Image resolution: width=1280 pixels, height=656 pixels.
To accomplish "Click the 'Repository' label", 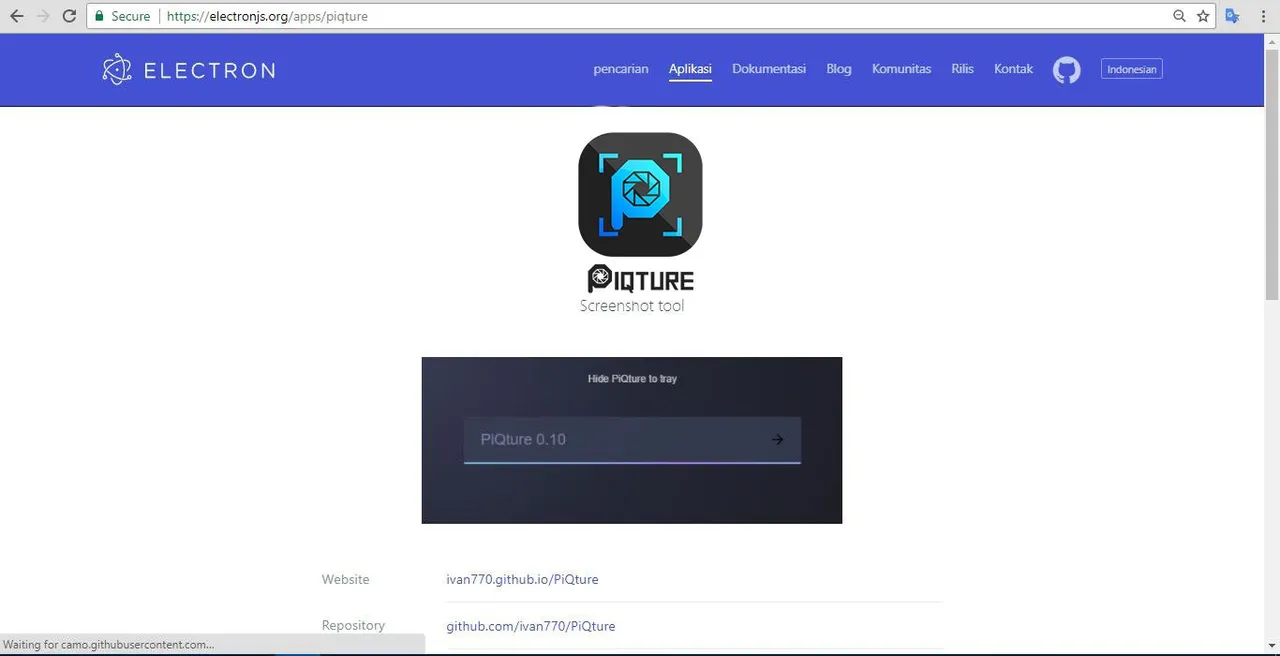I will pyautogui.click(x=353, y=625).
